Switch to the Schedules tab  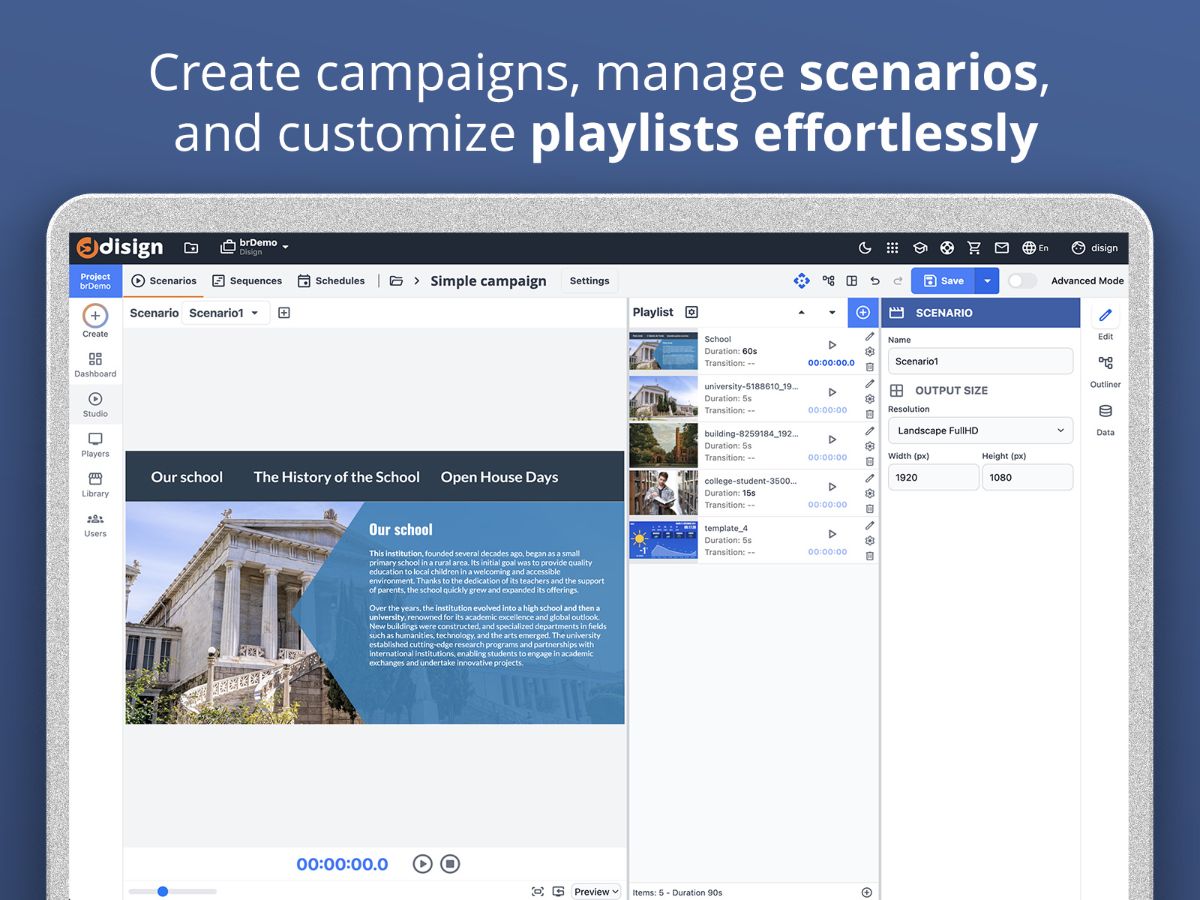pyautogui.click(x=331, y=281)
